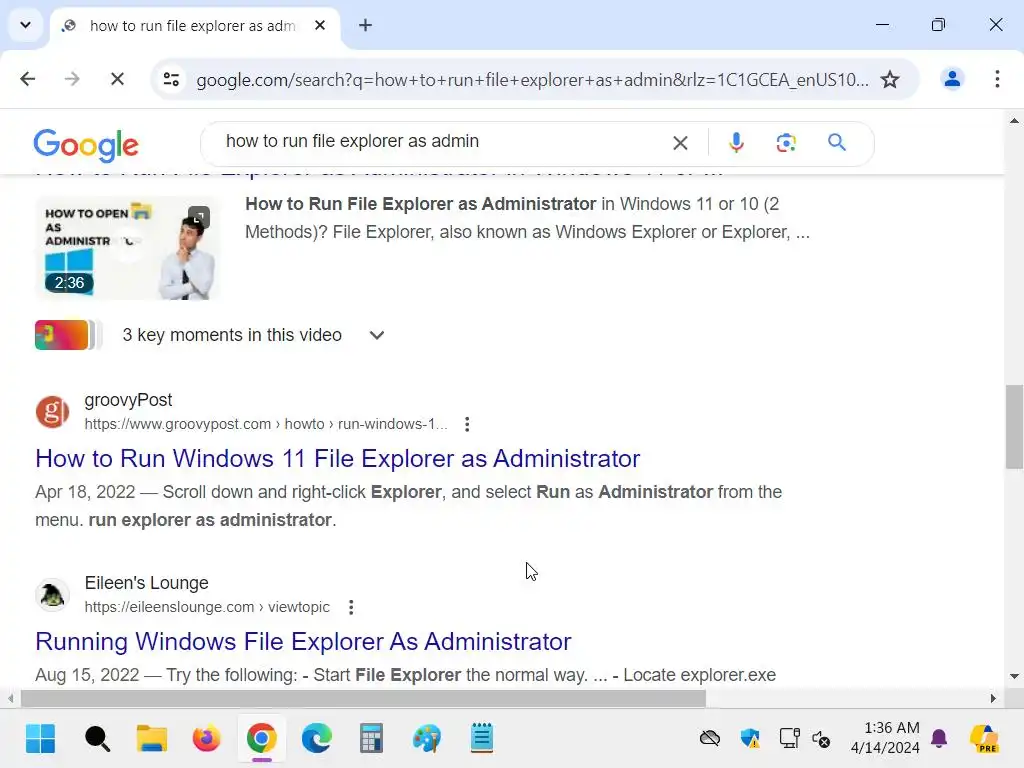Click the groovyPost site name
Screen dimensions: 1024x768
coord(128,400)
